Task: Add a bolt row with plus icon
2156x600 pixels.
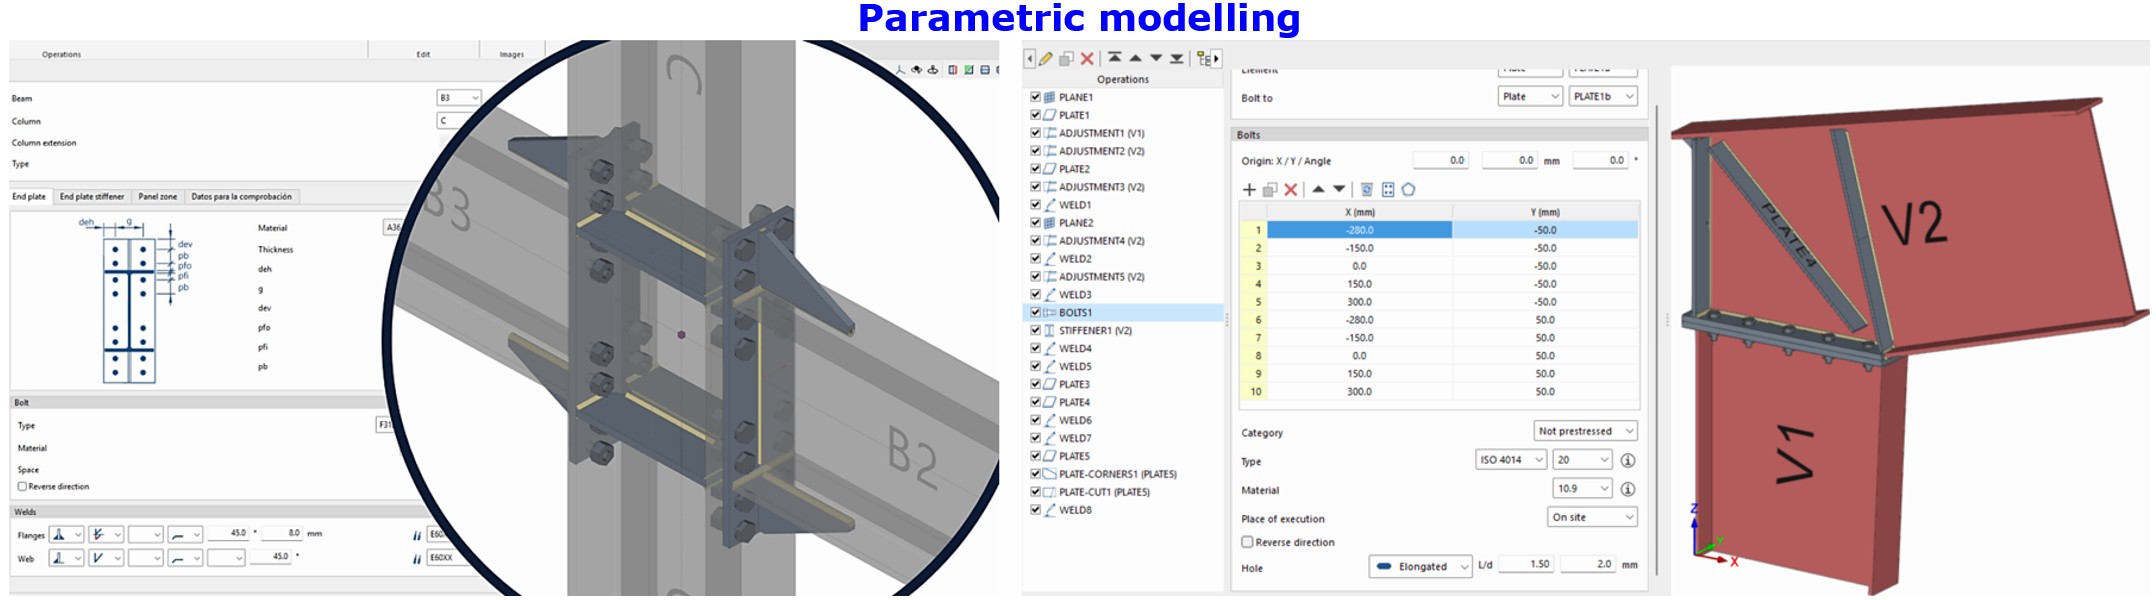Action: [x=1249, y=189]
